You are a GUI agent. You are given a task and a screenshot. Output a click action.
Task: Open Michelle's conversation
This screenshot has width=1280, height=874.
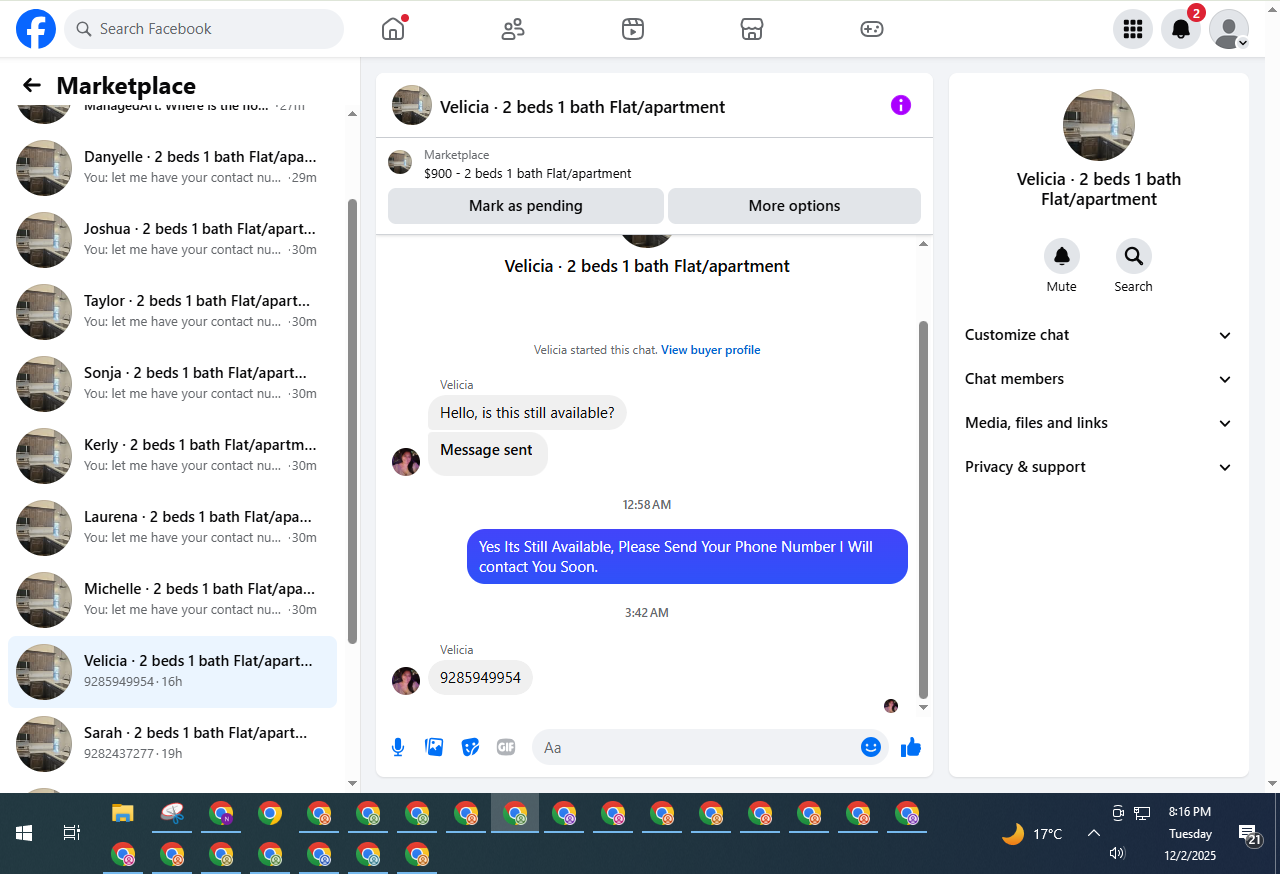coord(172,599)
